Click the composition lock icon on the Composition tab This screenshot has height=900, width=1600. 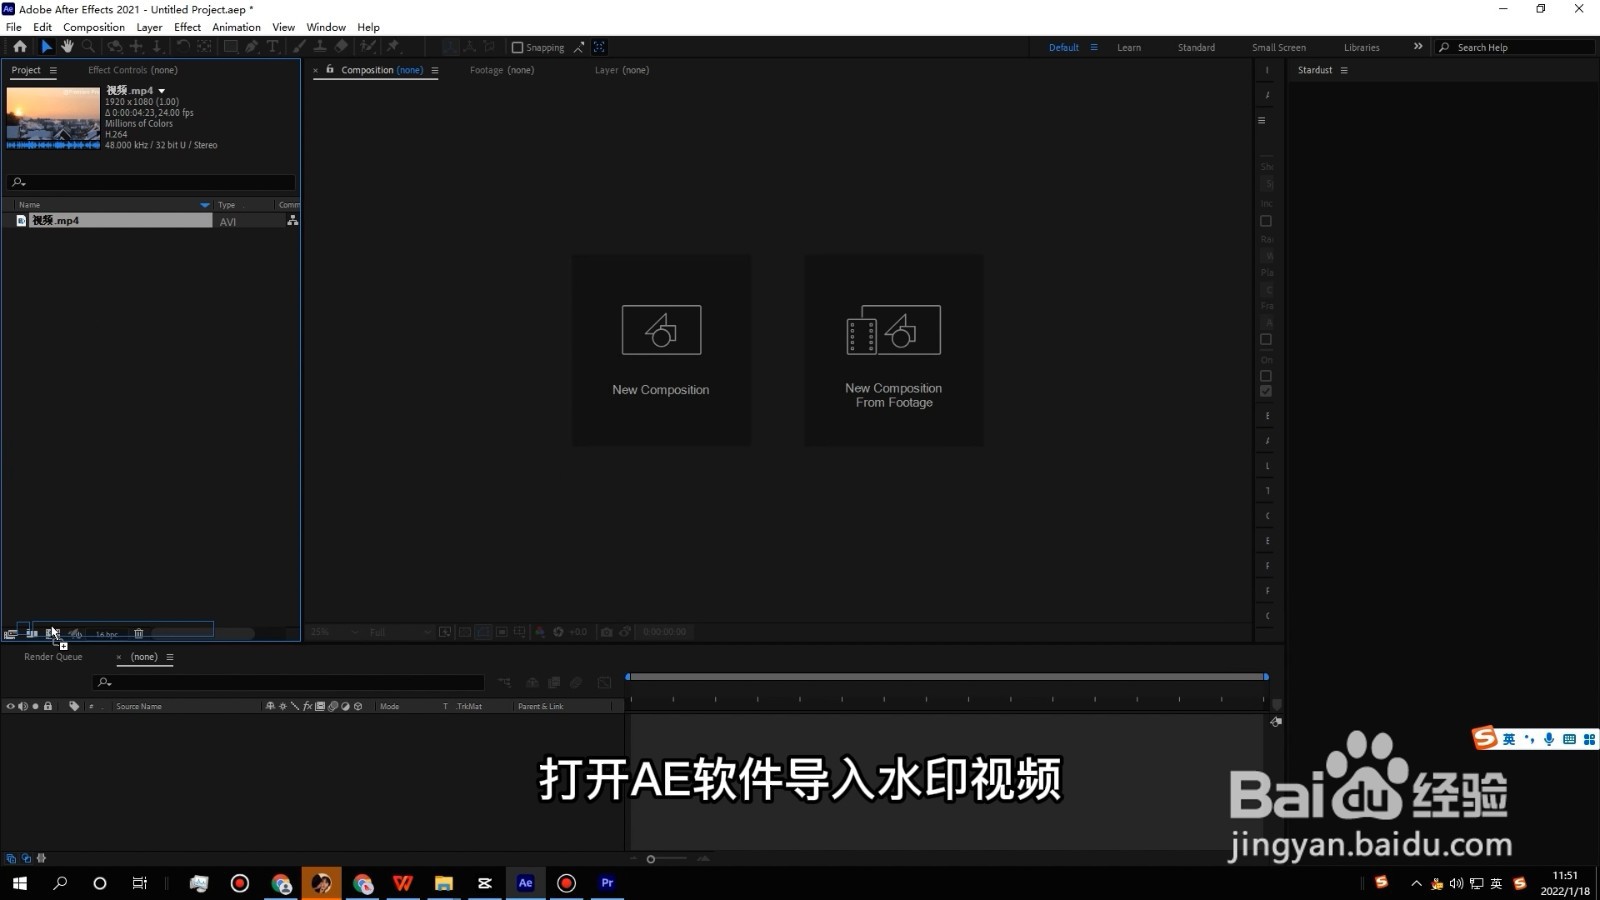tap(330, 70)
